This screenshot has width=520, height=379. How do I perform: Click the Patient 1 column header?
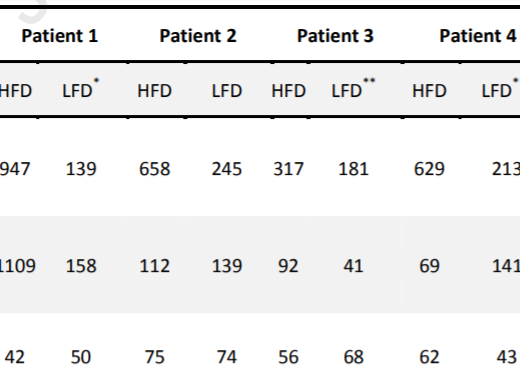coord(60,36)
